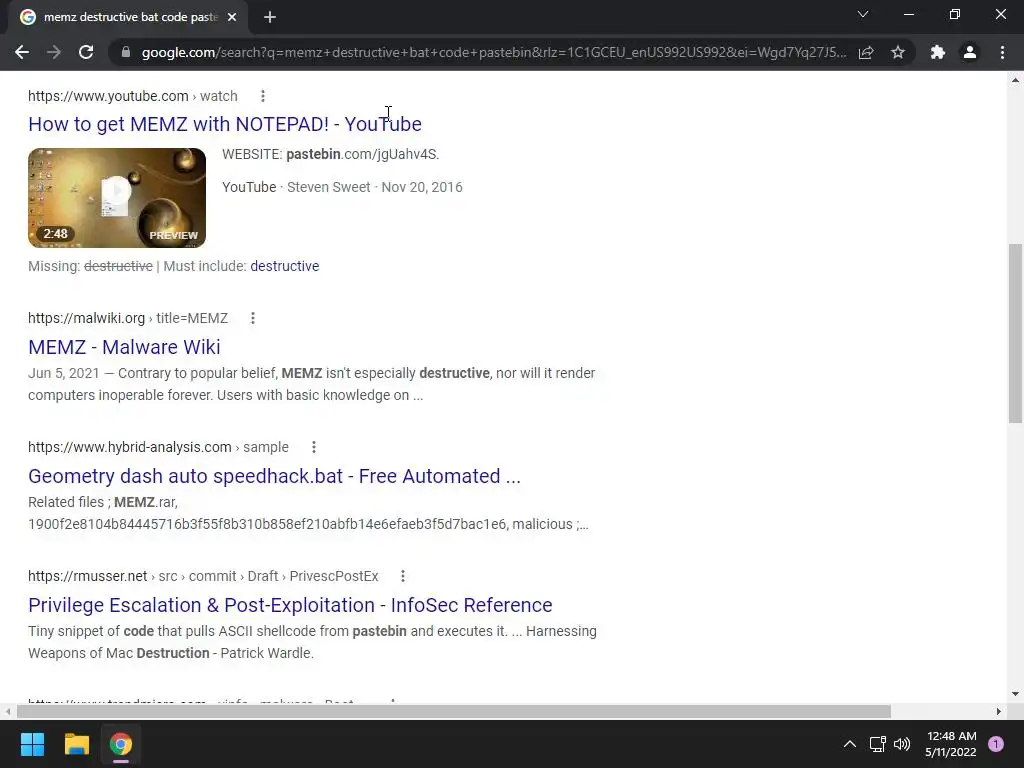Go back to the previous page

click(x=22, y=52)
